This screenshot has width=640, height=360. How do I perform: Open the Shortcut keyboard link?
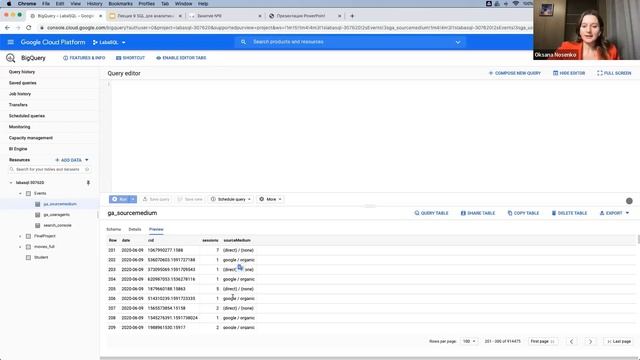tap(131, 58)
